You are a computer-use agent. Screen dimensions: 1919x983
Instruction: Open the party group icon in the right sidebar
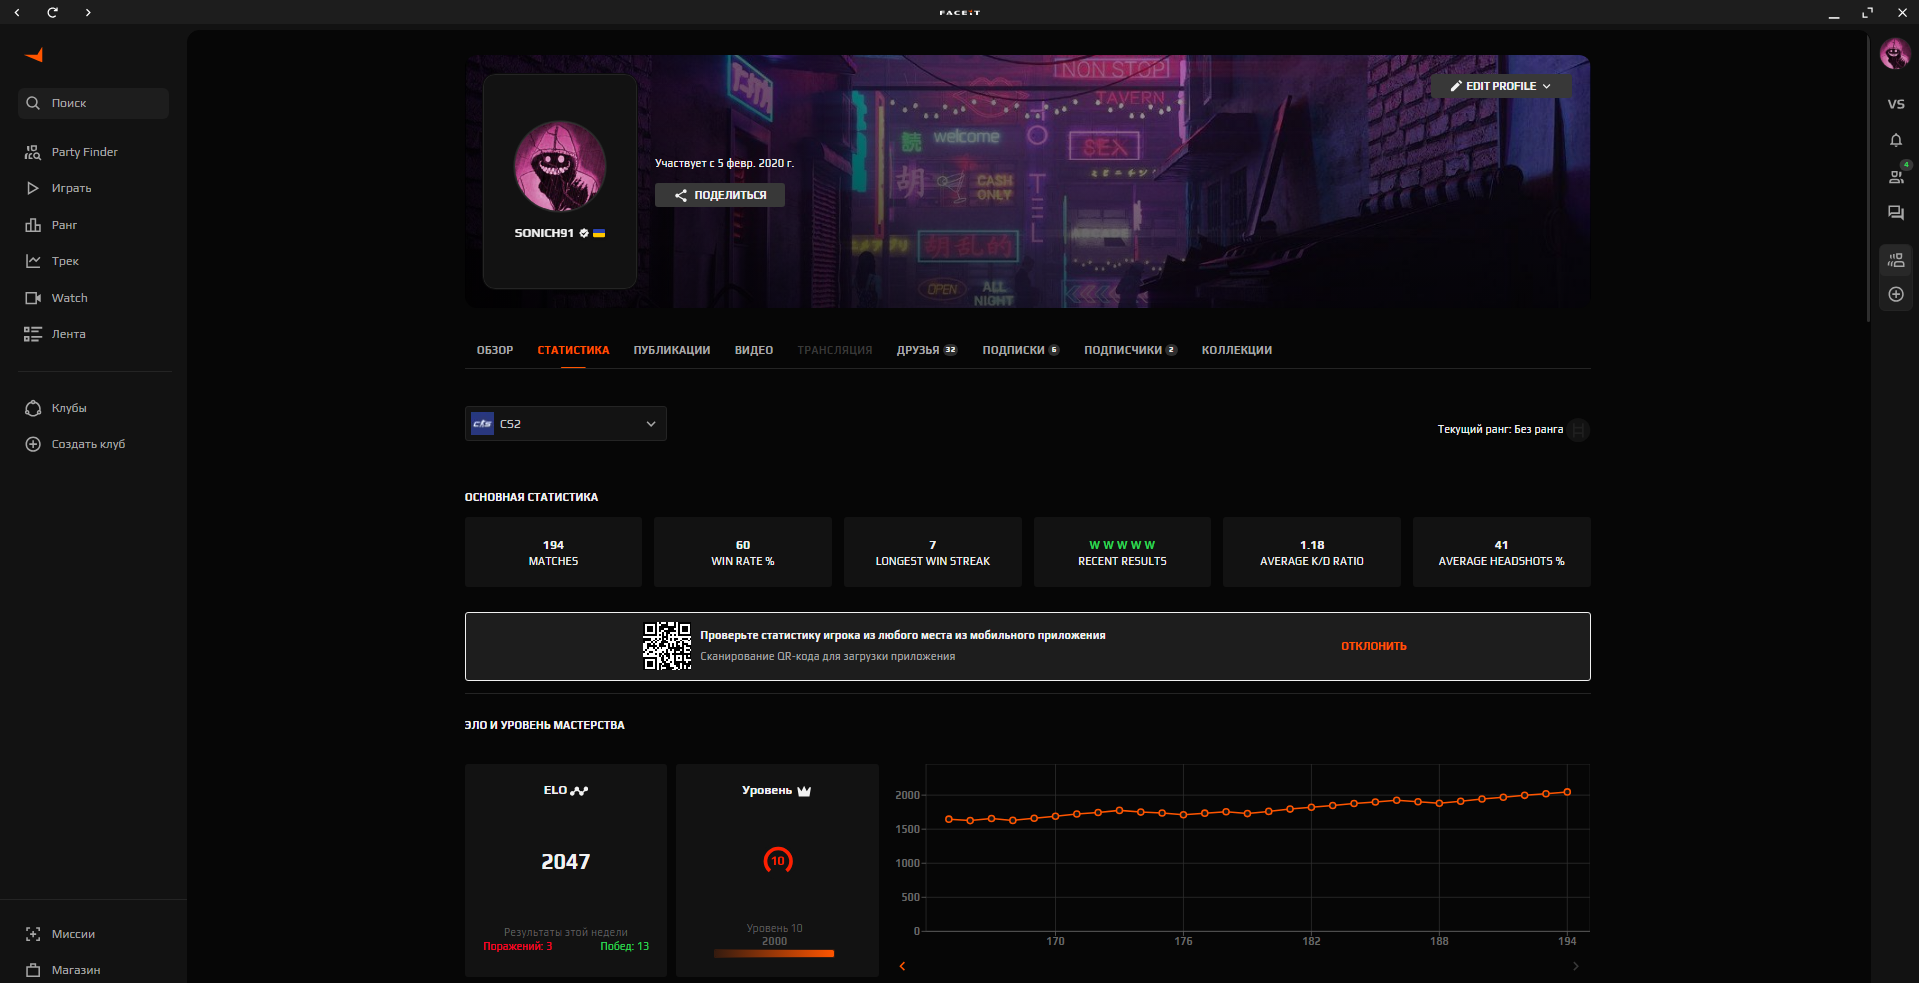pos(1896,261)
